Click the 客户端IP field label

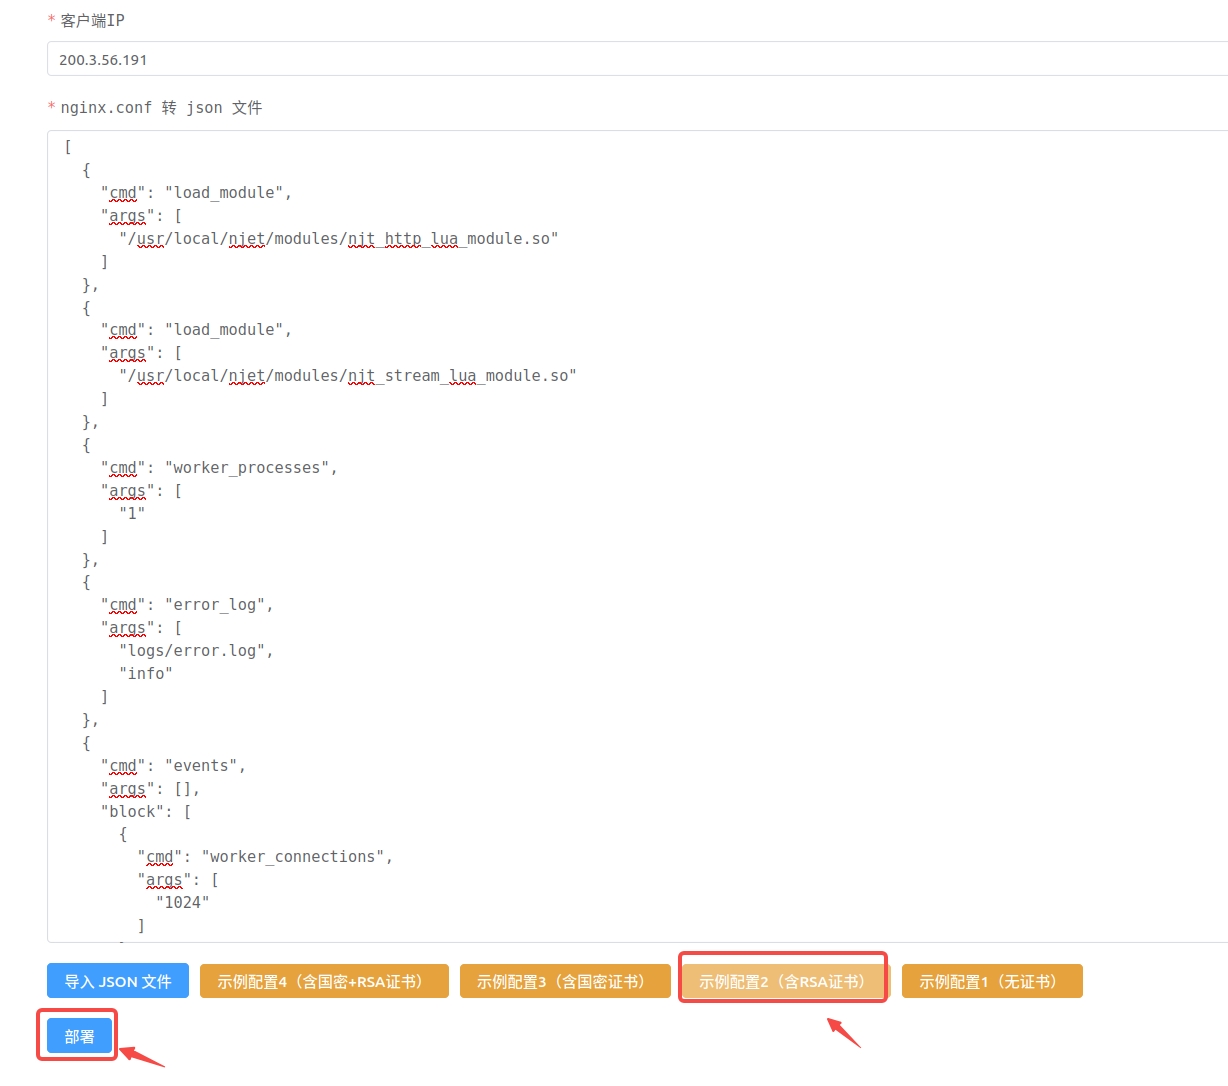(x=92, y=20)
